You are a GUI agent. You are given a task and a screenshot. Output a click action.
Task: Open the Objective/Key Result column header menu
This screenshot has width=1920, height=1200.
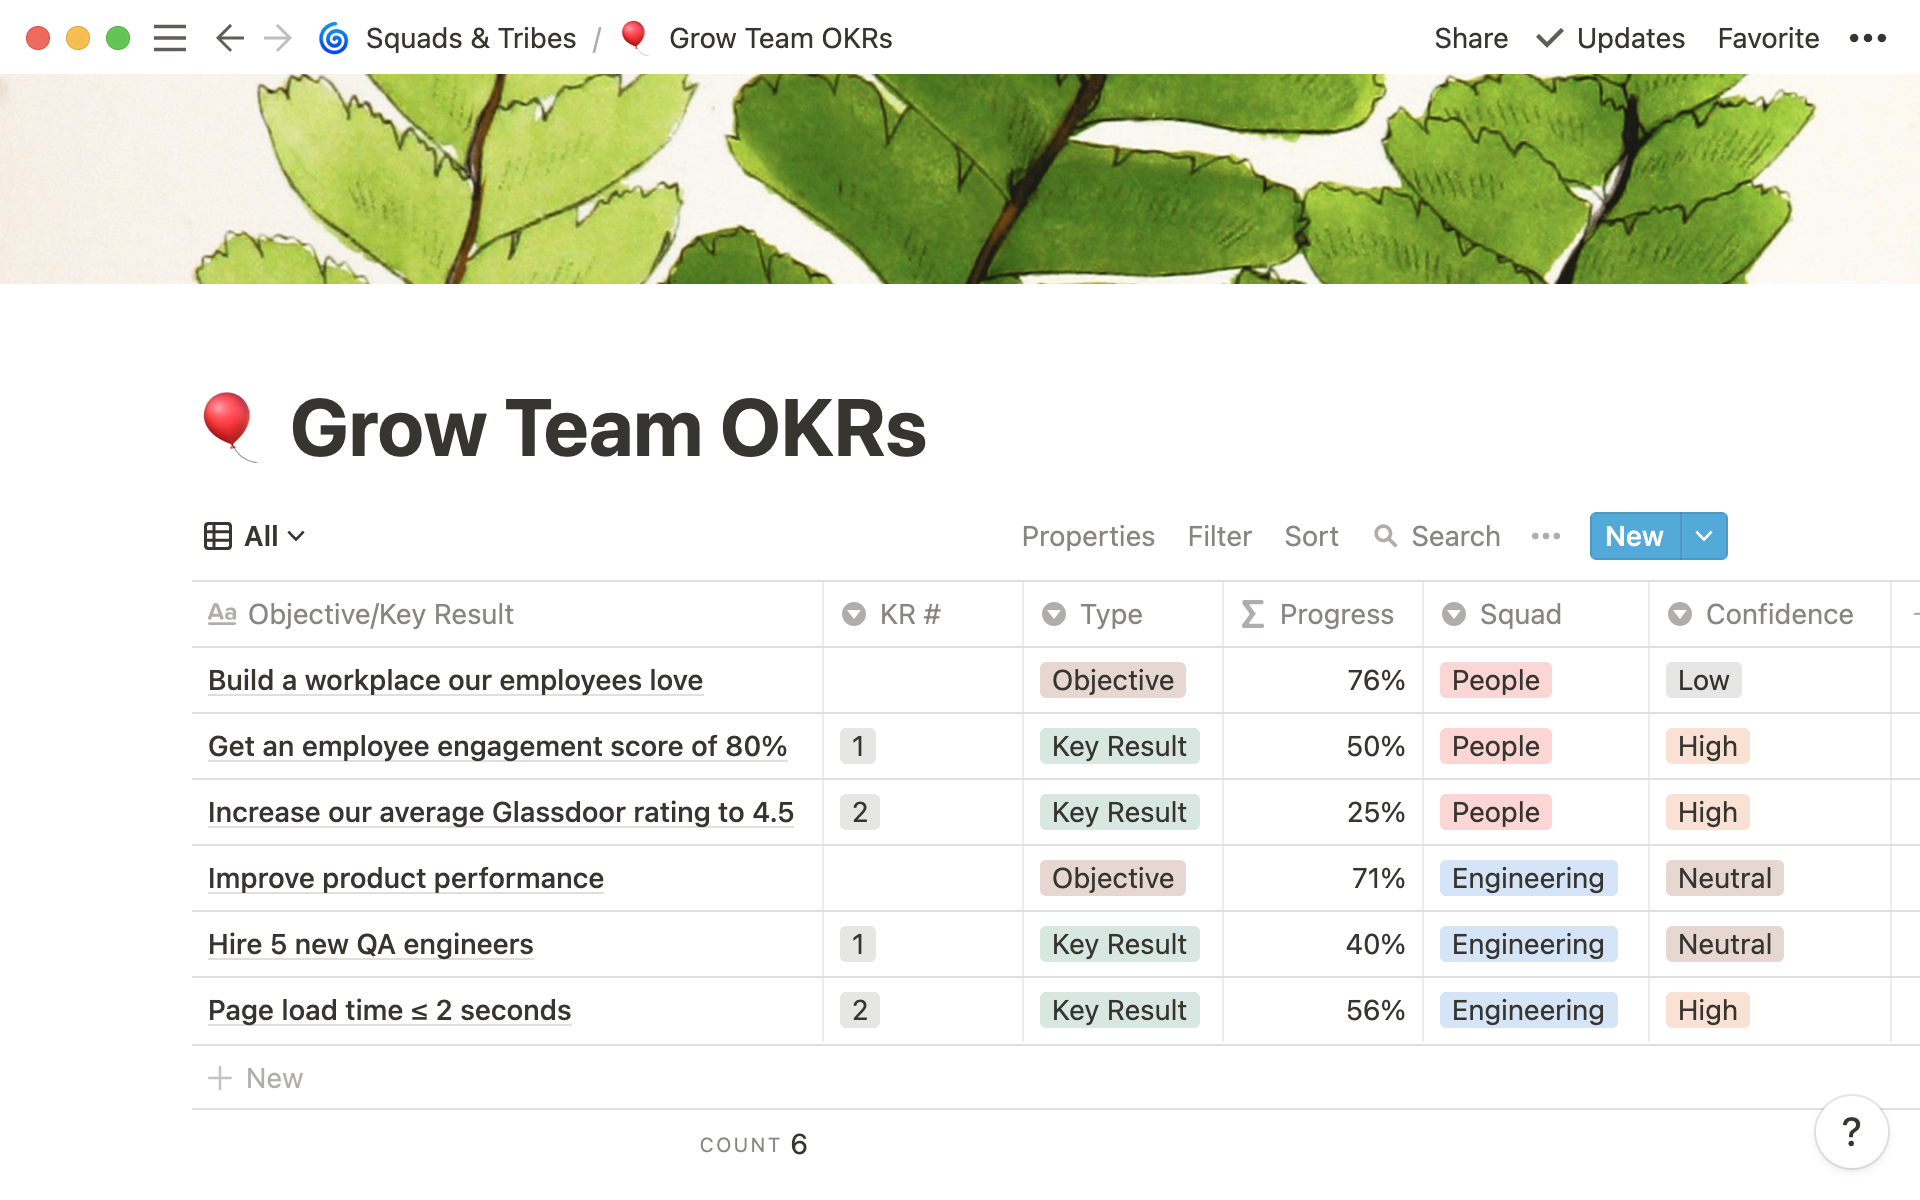pyautogui.click(x=507, y=614)
